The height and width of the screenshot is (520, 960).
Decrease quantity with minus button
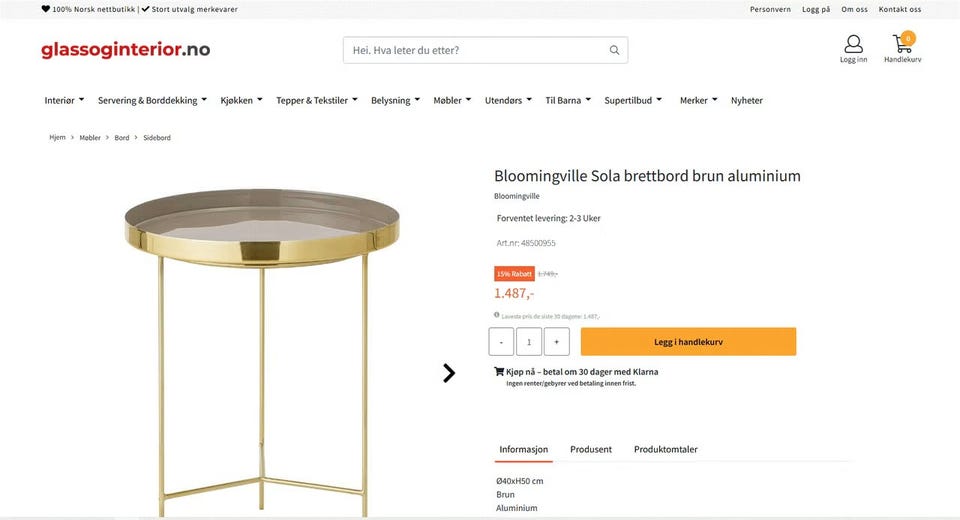[501, 342]
